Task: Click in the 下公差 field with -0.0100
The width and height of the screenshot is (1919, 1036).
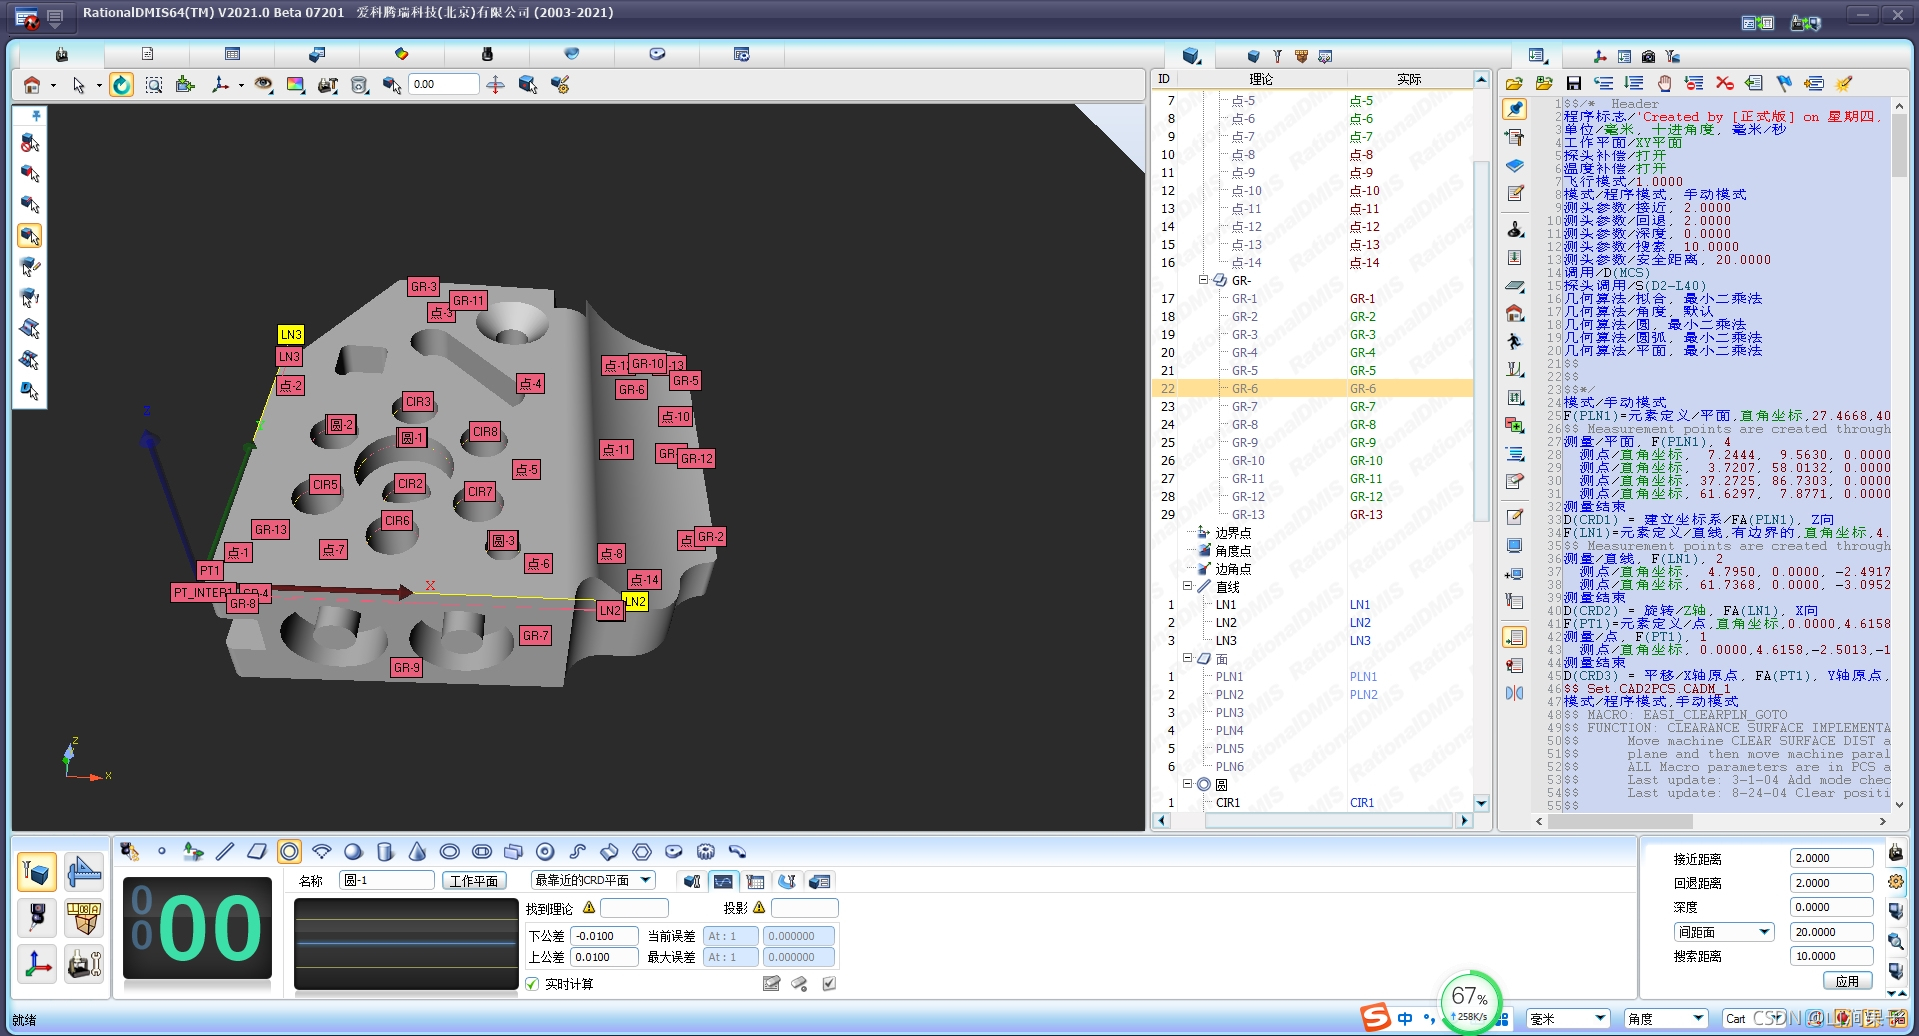Action: [604, 936]
